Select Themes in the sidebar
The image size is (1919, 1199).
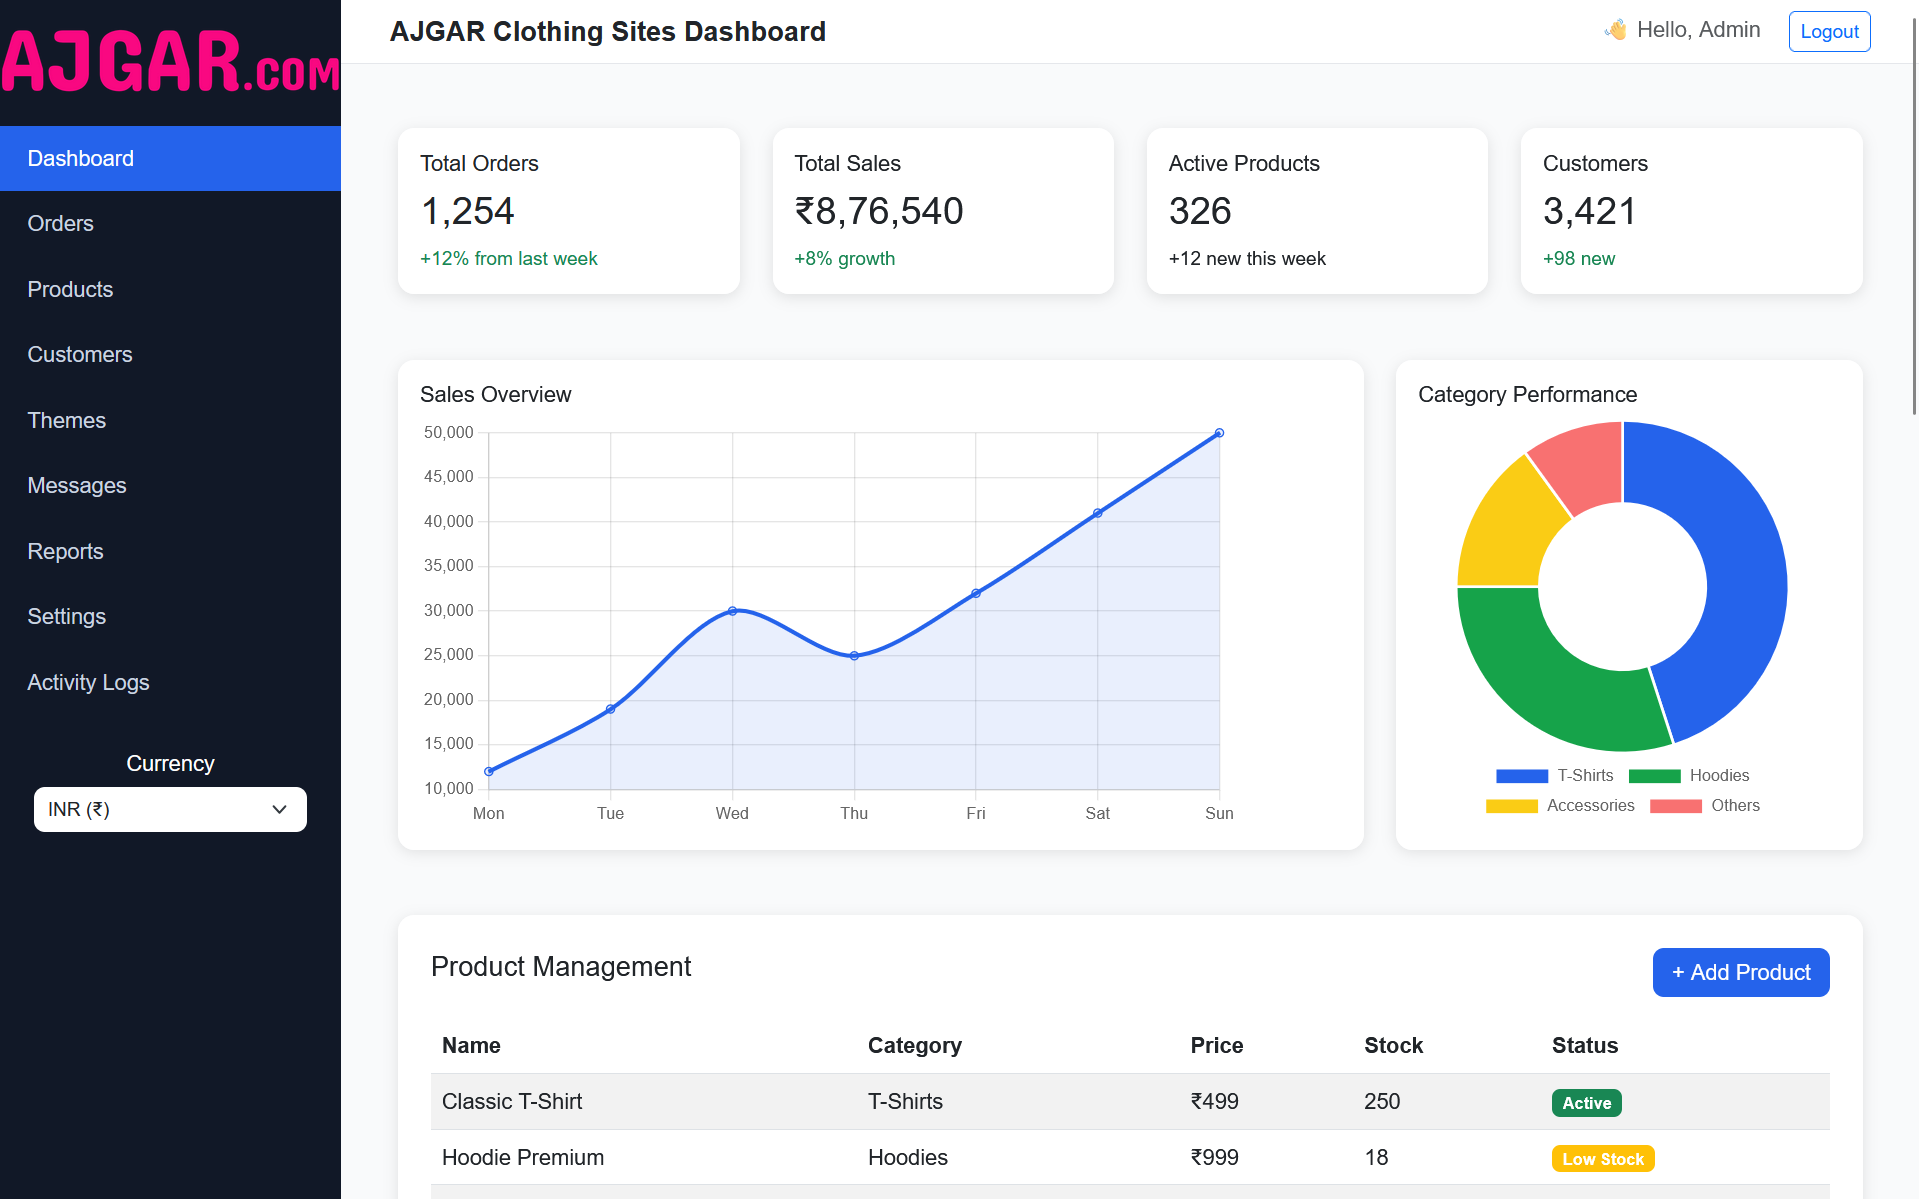pyautogui.click(x=67, y=421)
